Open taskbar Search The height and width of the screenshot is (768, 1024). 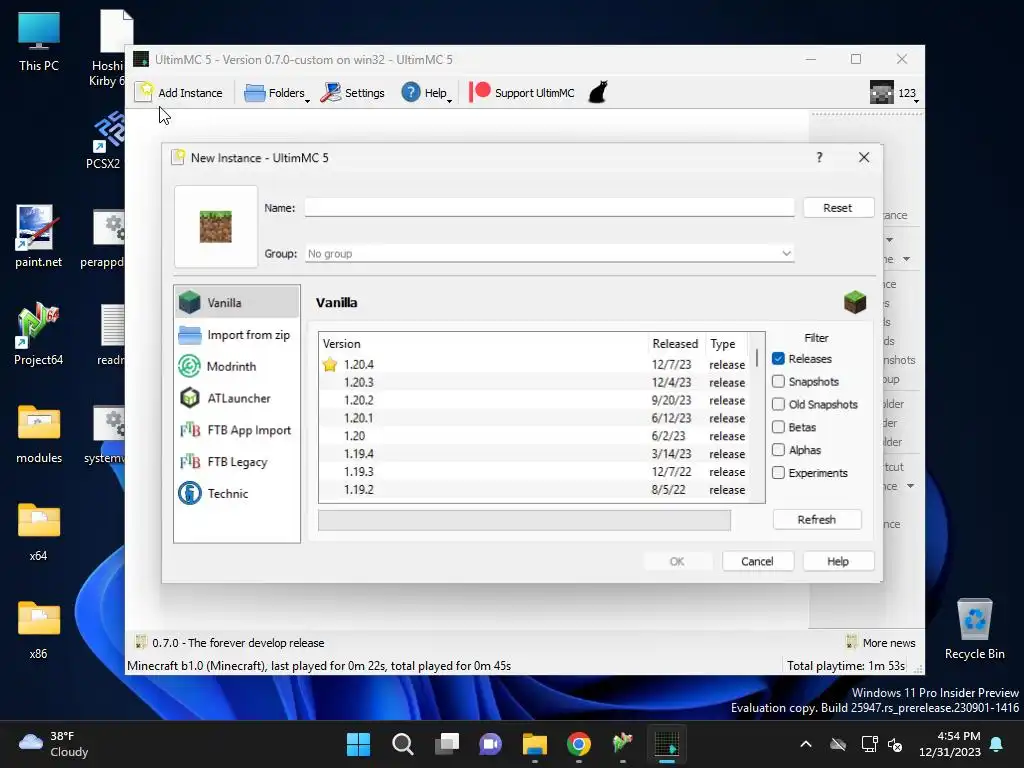(x=403, y=744)
